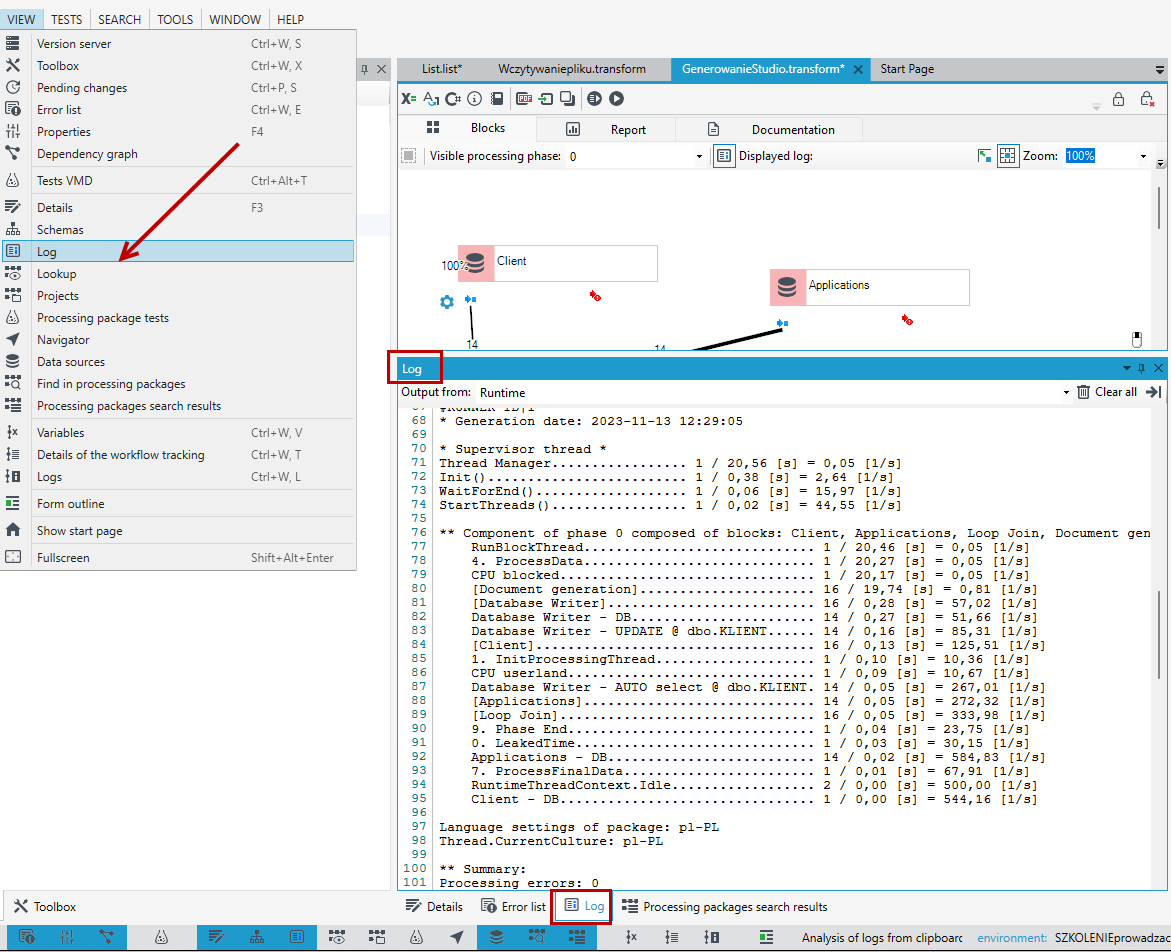Image resolution: width=1171 pixels, height=952 pixels.
Task: Click the fit-to-screen icon left of Zoom
Action: 984,156
